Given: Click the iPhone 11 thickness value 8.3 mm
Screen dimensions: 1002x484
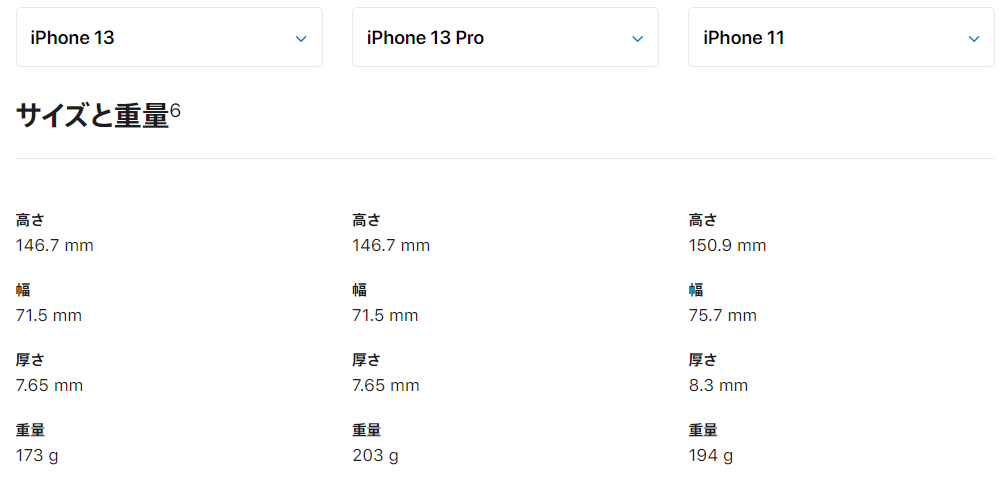Looking at the screenshot, I should [718, 386].
